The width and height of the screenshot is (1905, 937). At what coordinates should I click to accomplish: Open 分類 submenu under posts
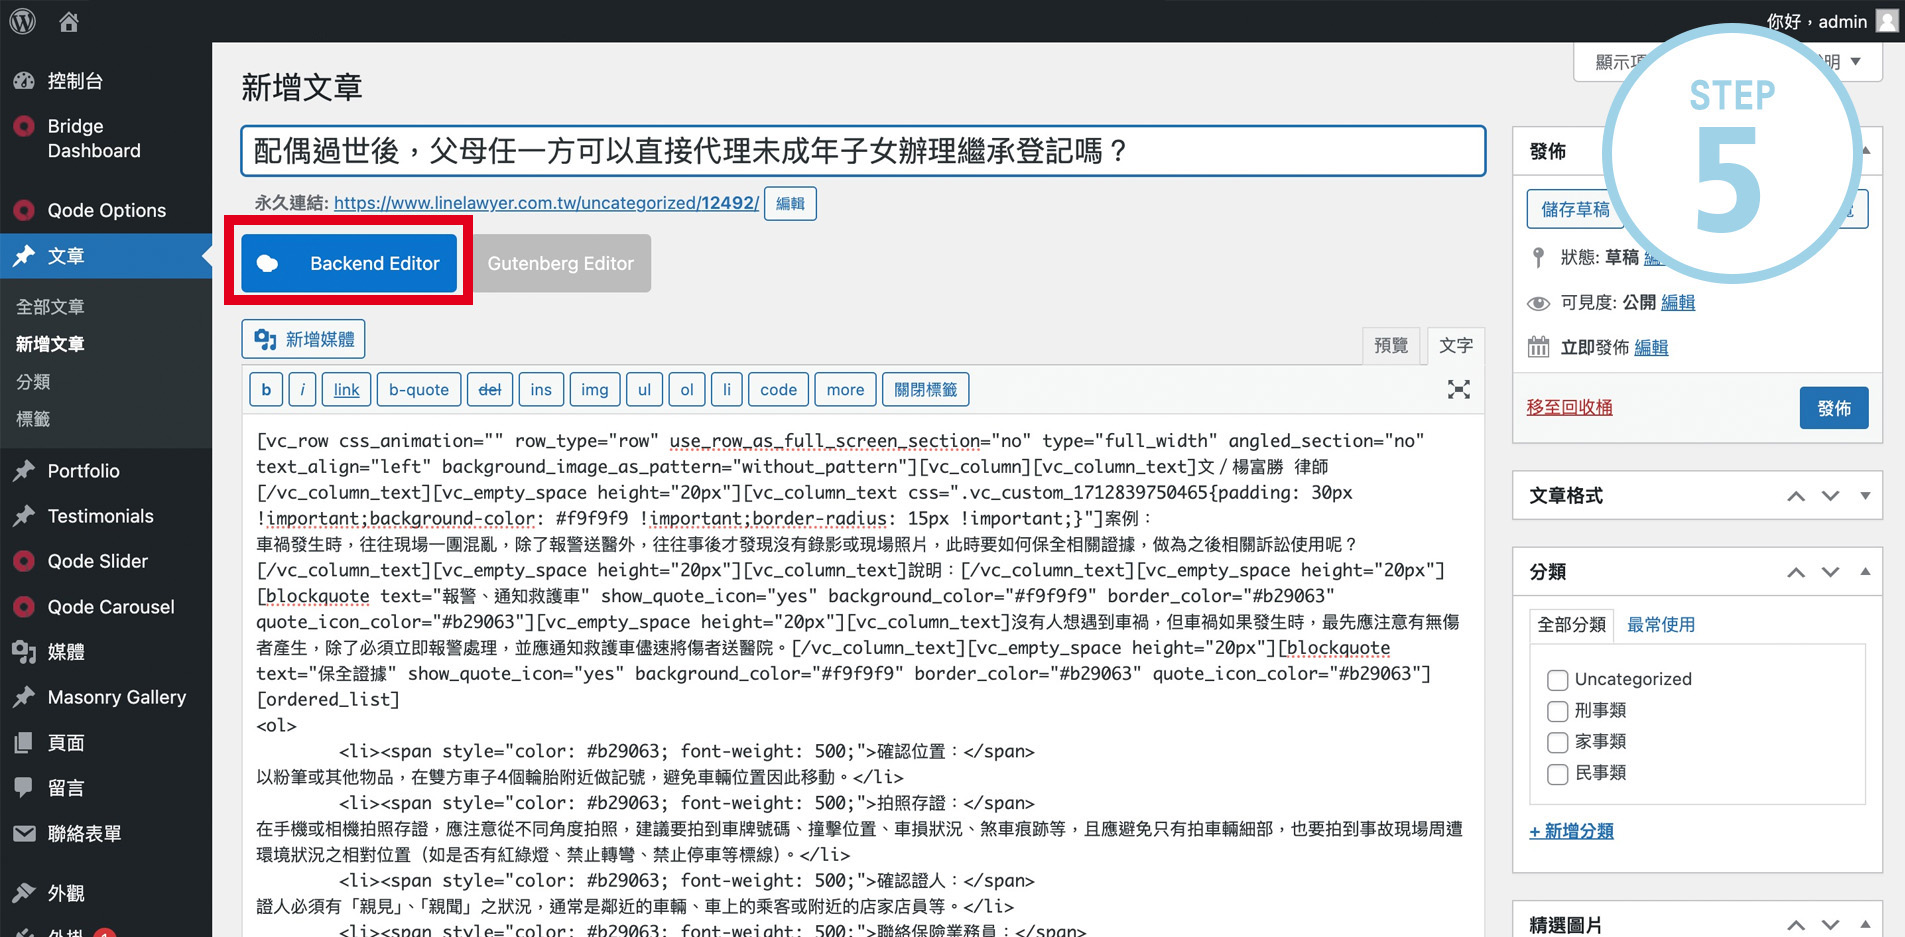33,381
